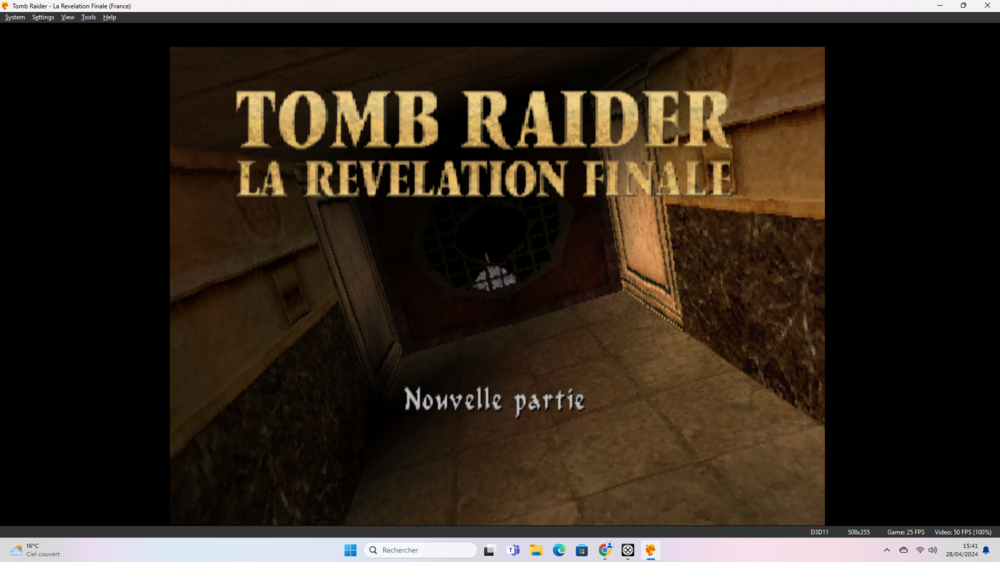The width and height of the screenshot is (1000, 562).
Task: Open the Tools menu
Action: tap(88, 17)
